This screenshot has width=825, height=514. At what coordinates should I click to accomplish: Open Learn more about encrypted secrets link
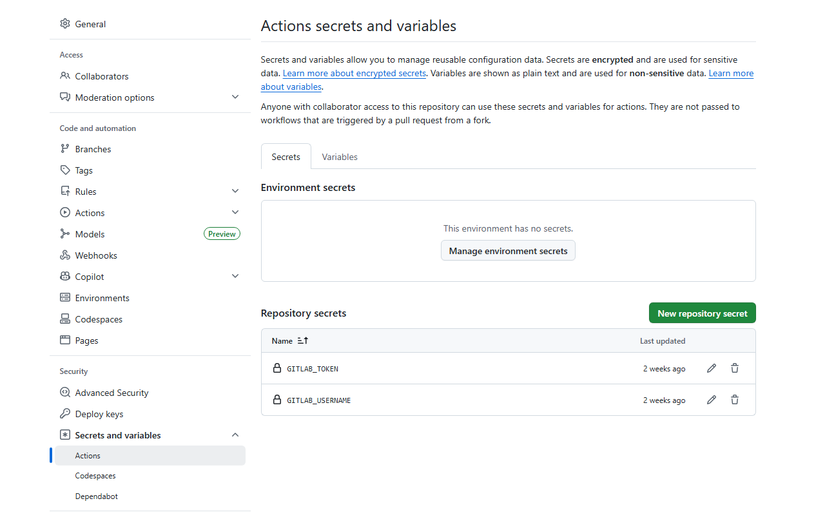point(355,74)
